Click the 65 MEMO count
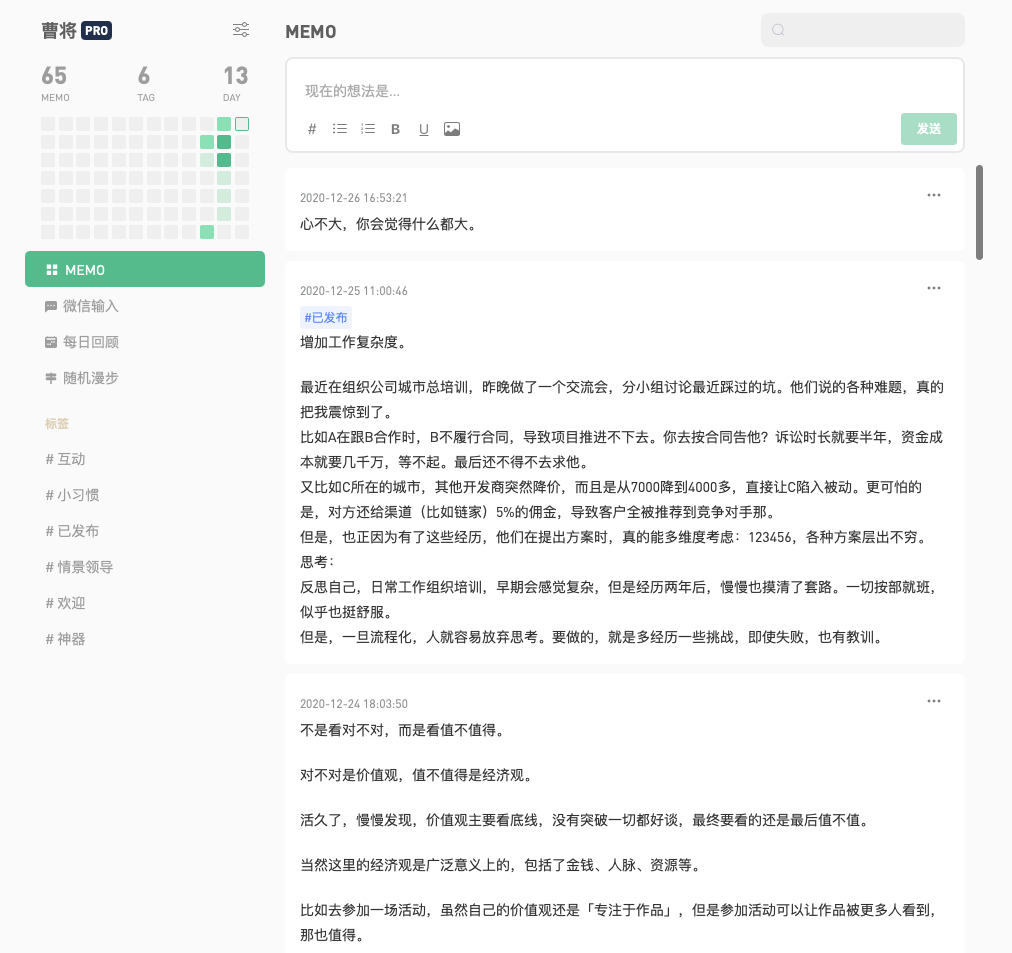Image resolution: width=1012 pixels, height=953 pixels. click(x=55, y=83)
